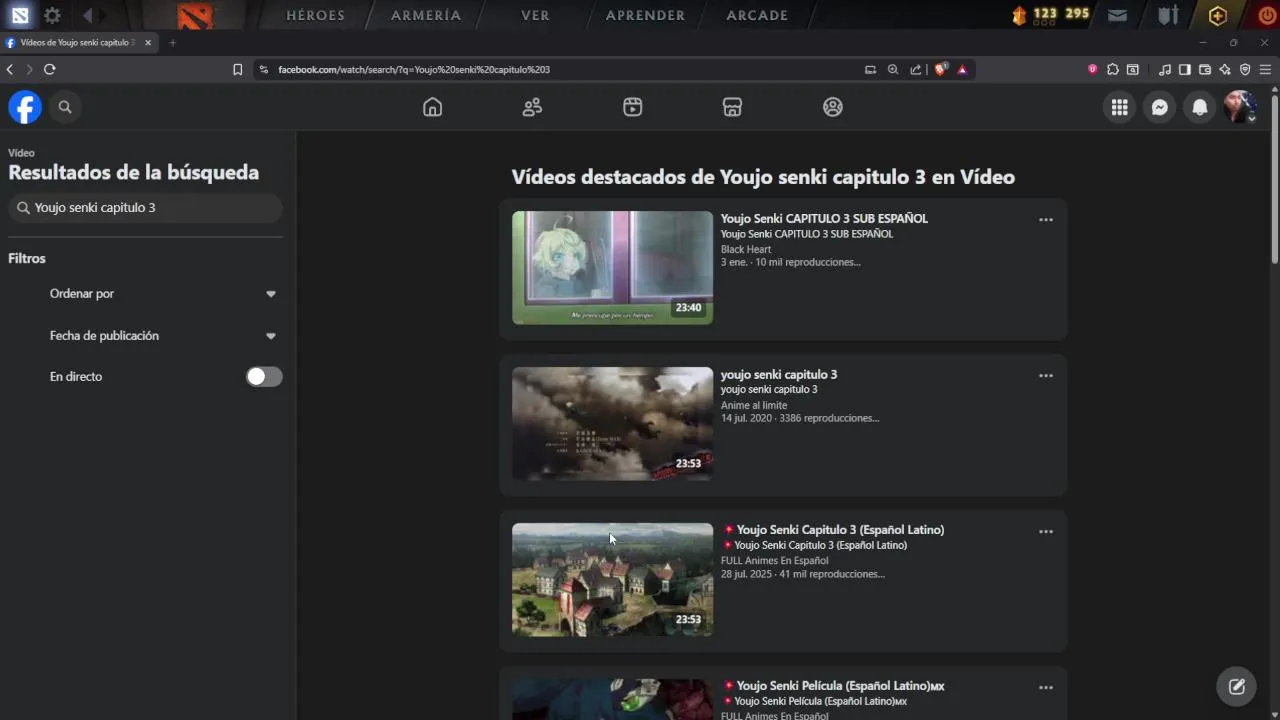Toggle the browser sidebar panel icon

coord(1184,69)
